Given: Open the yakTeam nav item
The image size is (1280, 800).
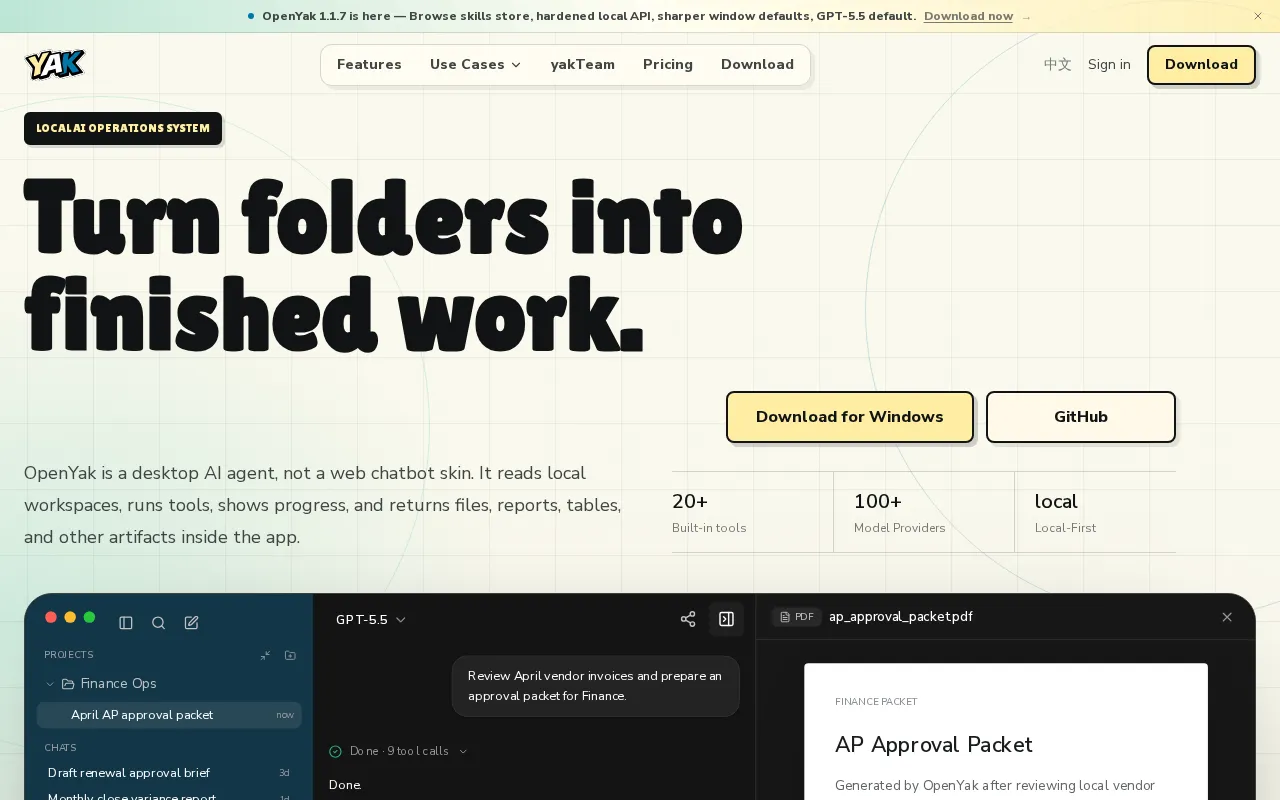Looking at the screenshot, I should click(x=582, y=64).
